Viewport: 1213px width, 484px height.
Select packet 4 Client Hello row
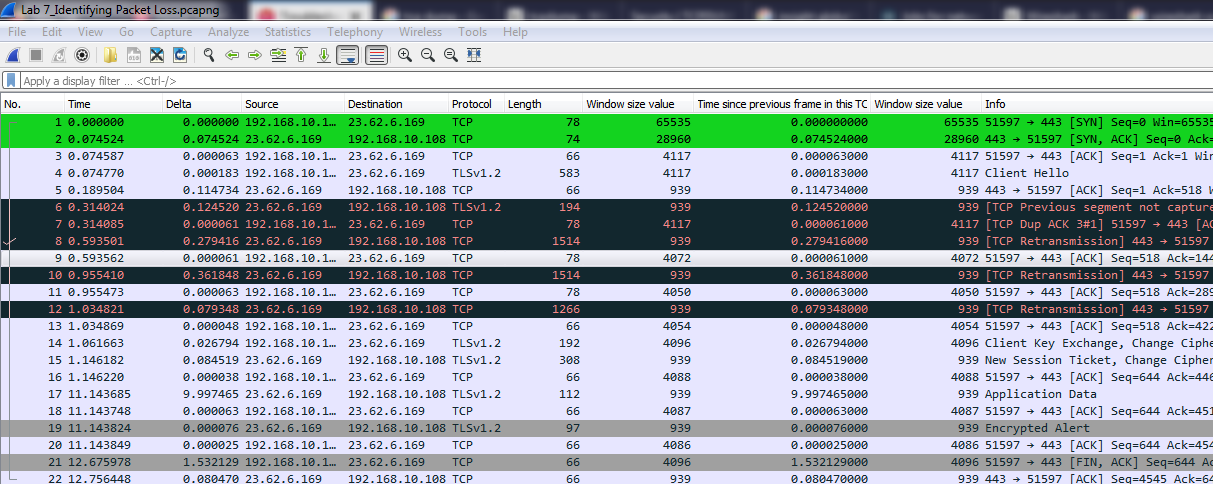[x=606, y=173]
